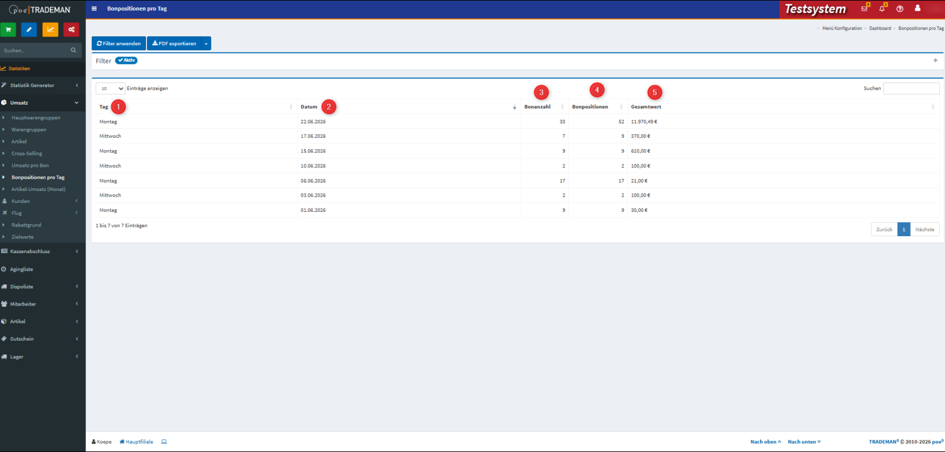
Task: Click the value 610,00 €
Action: click(x=641, y=151)
